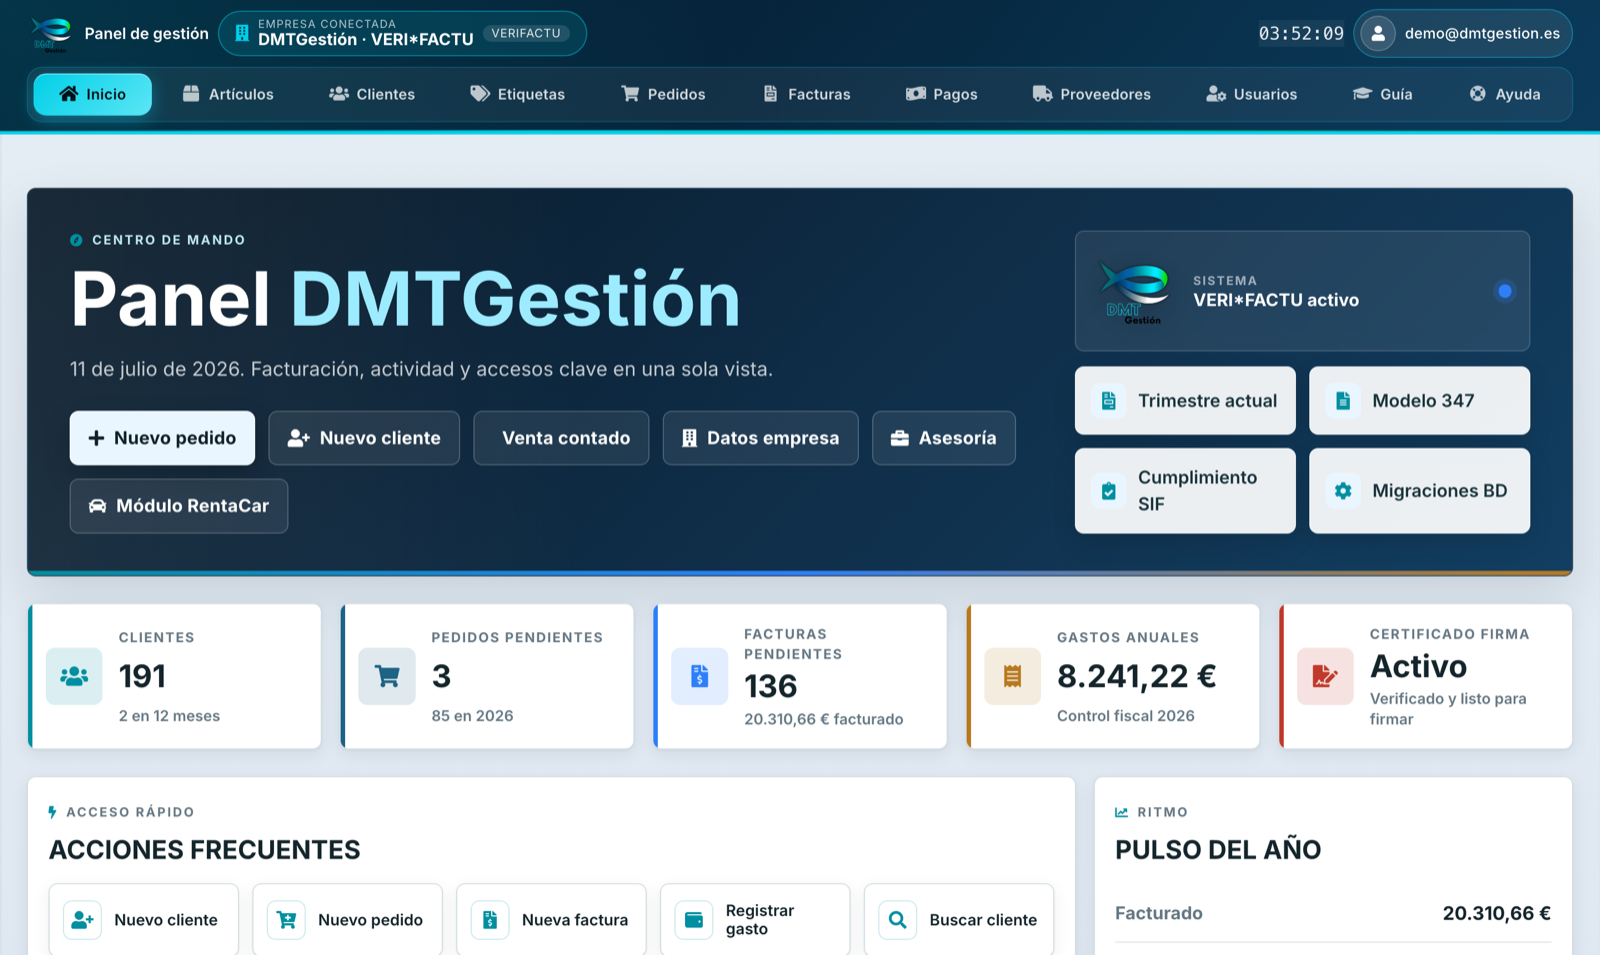The width and height of the screenshot is (1600, 955).
Task: Click the Asesoría button
Action: pos(944,438)
